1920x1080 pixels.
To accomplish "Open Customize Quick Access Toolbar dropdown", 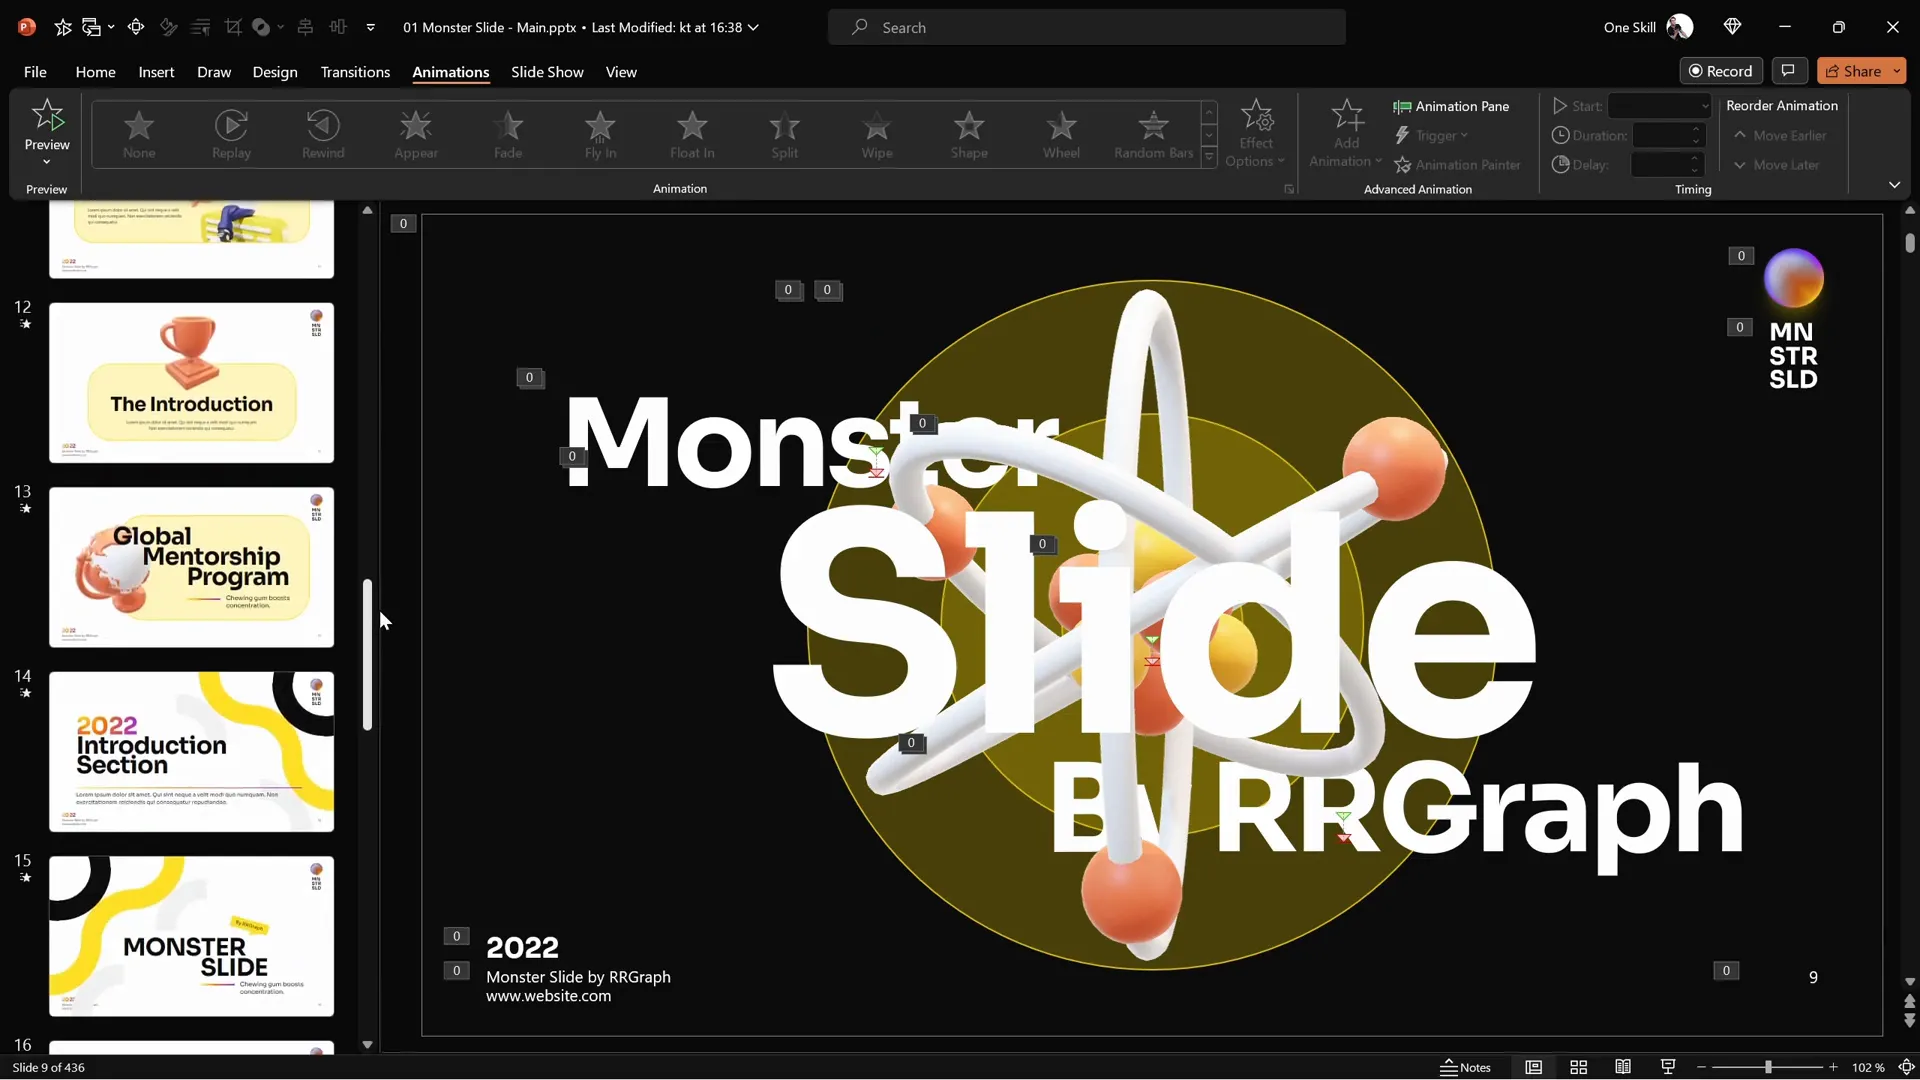I will pyautogui.click(x=371, y=27).
